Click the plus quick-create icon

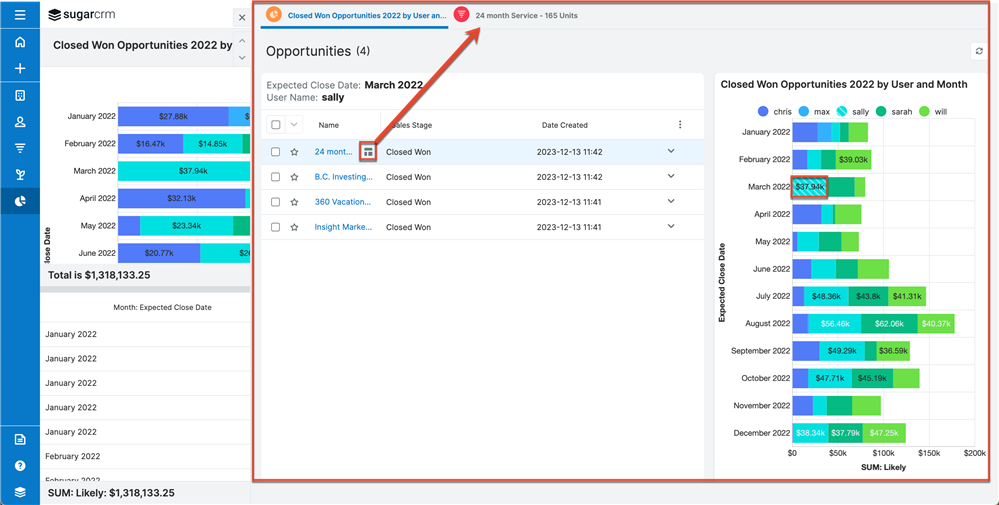[x=20, y=69]
